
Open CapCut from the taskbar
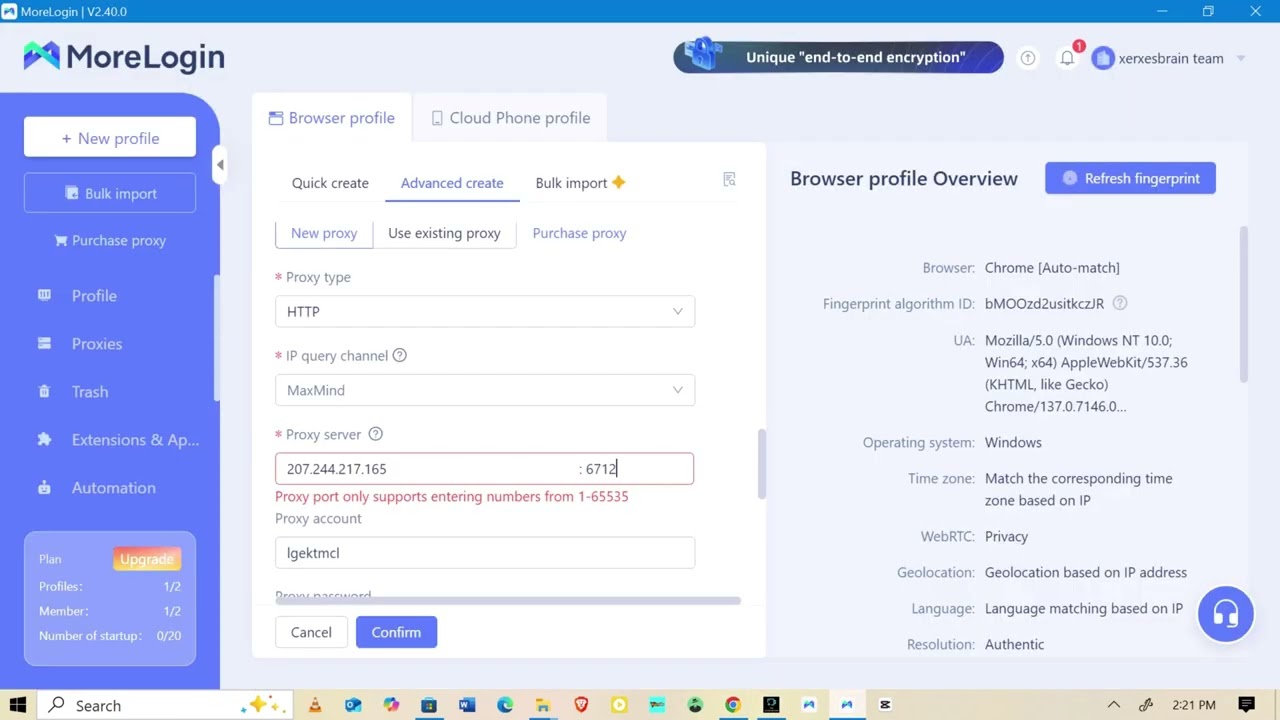coord(885,705)
